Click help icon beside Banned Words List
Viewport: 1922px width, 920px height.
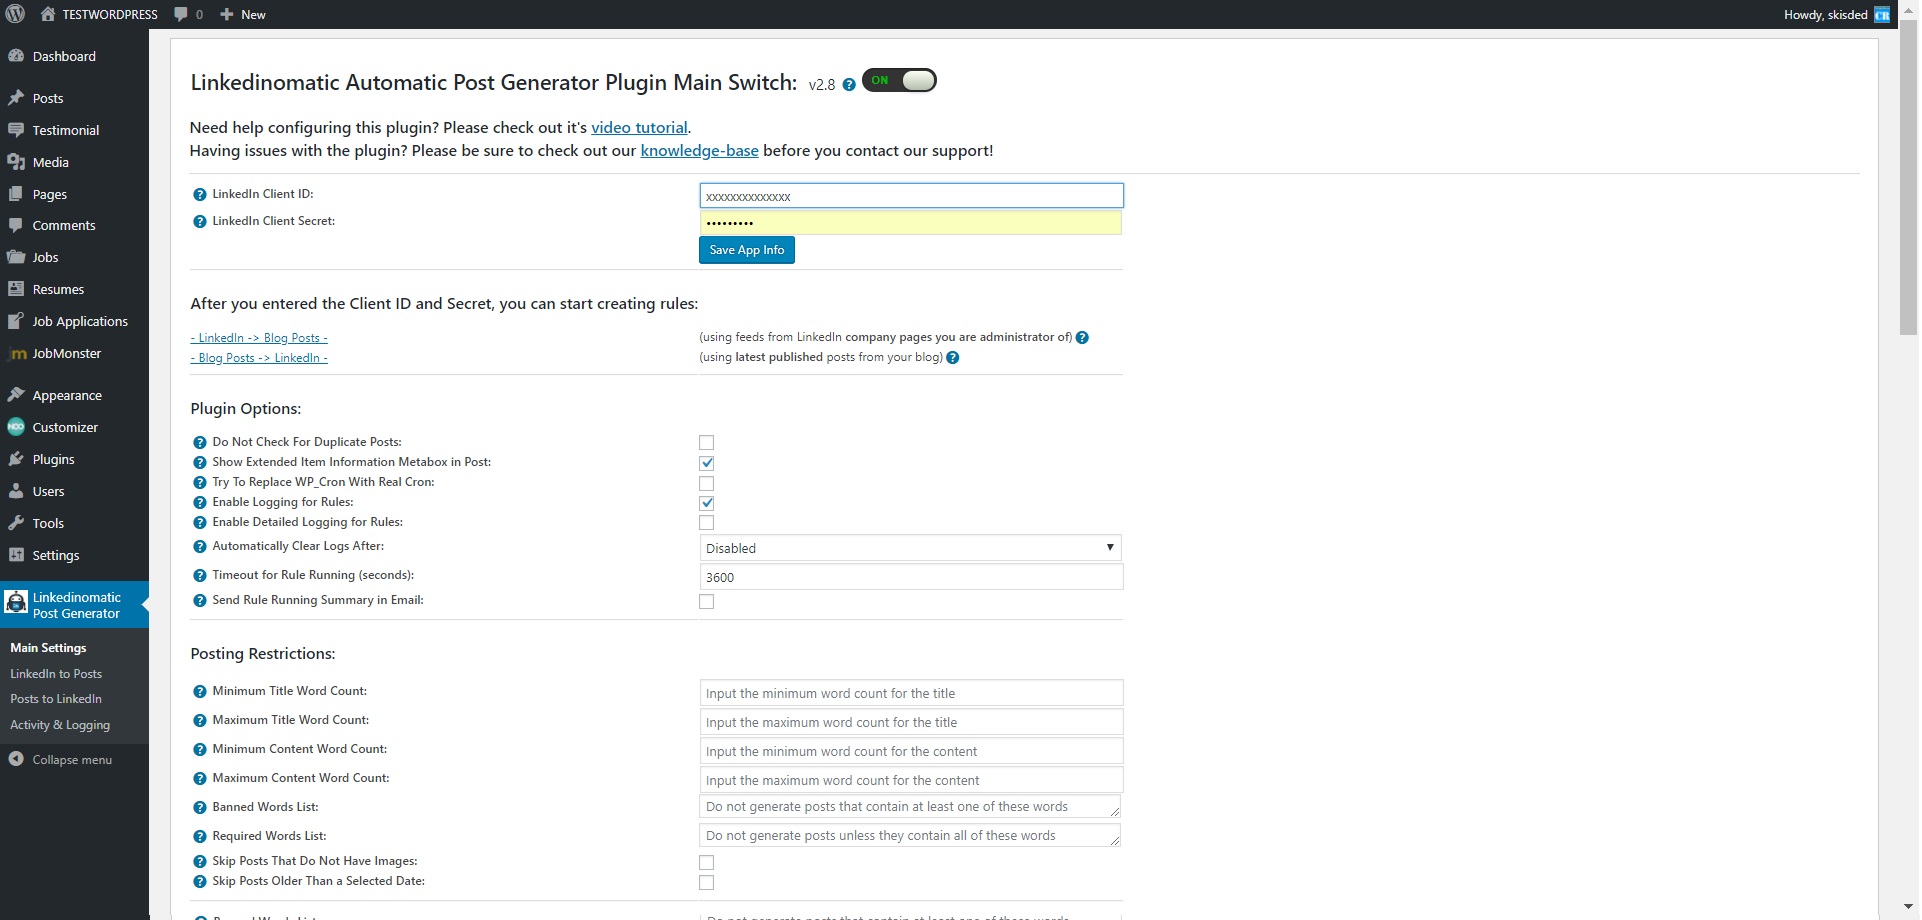pos(199,808)
